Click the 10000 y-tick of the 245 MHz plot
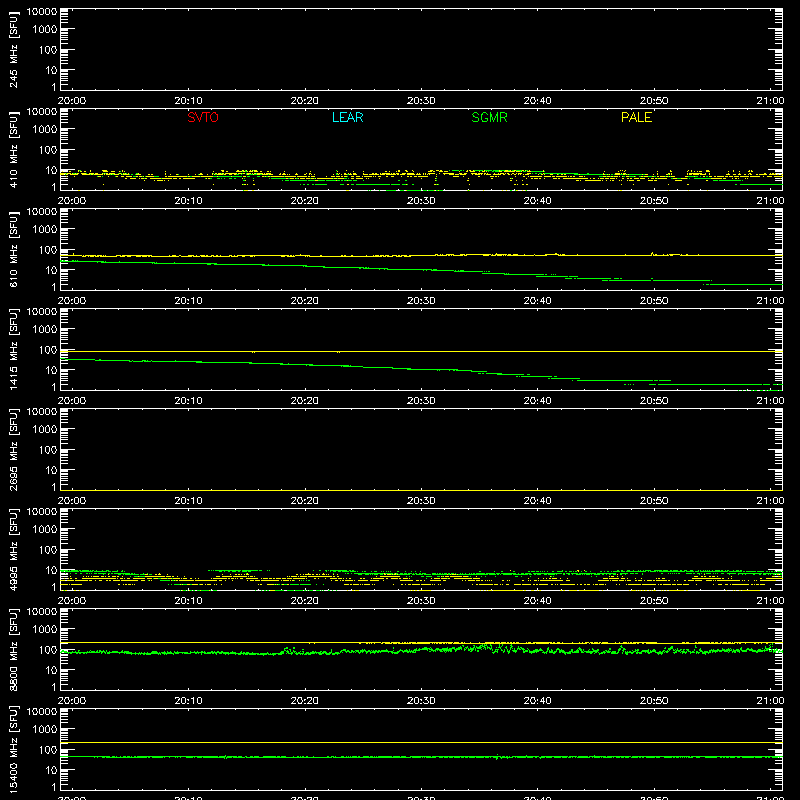Viewport: 800px width, 800px height. click(x=42, y=12)
